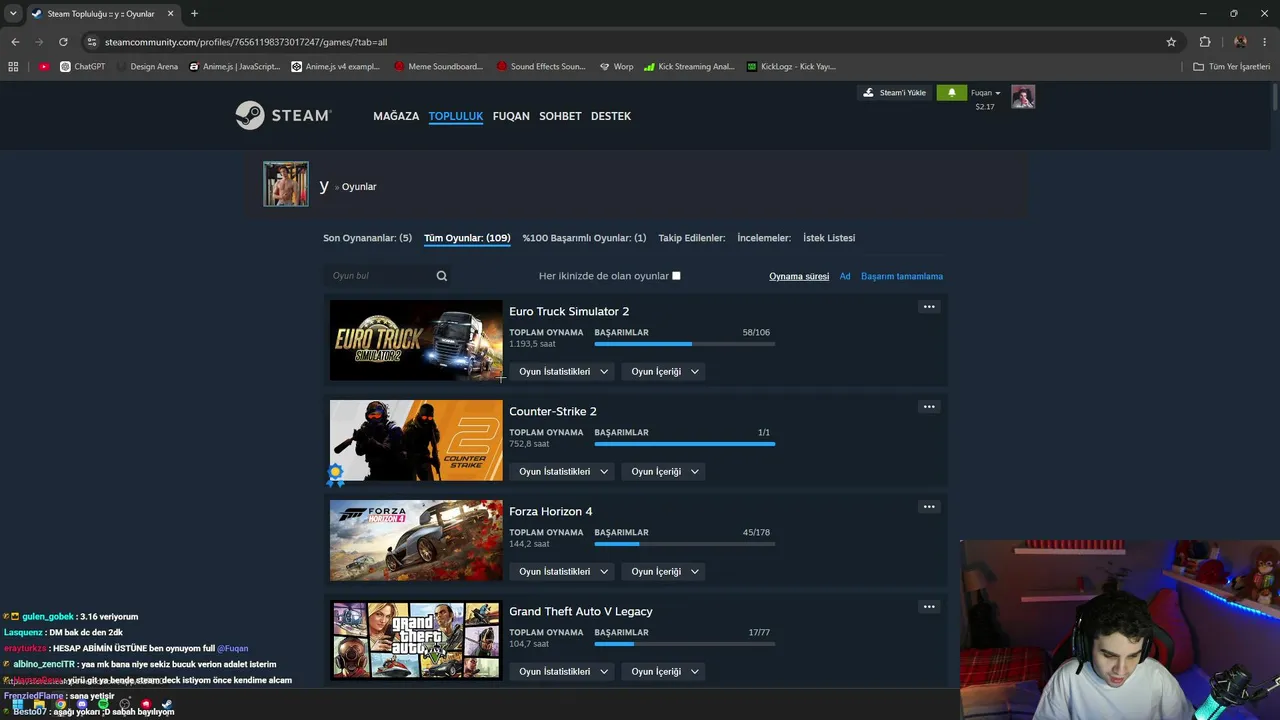Click the perfect-game ribbon badge on Counter-Strike 2
This screenshot has height=720, width=1280.
pos(335,474)
